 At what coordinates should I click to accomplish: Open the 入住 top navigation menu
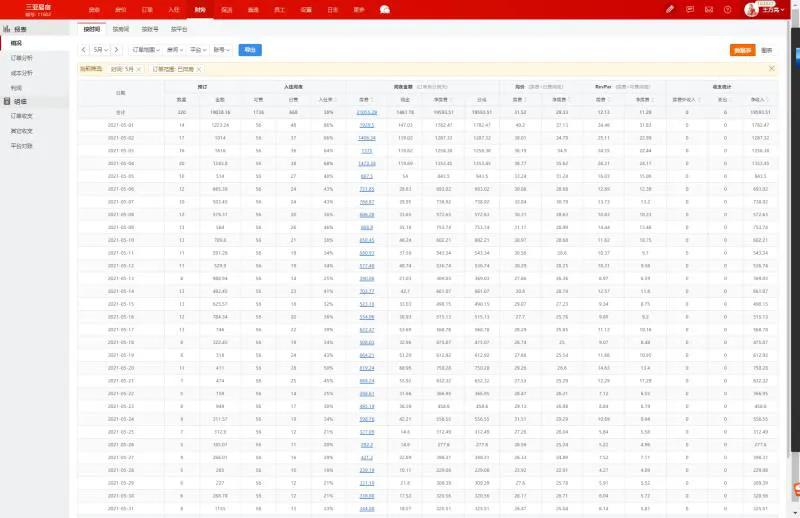tap(173, 10)
